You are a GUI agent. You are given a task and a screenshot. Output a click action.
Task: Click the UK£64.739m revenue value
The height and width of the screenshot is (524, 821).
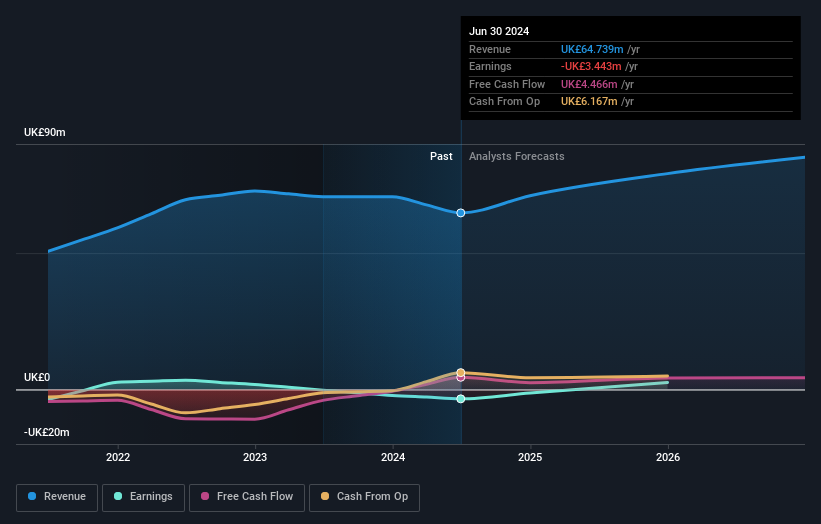pos(592,49)
